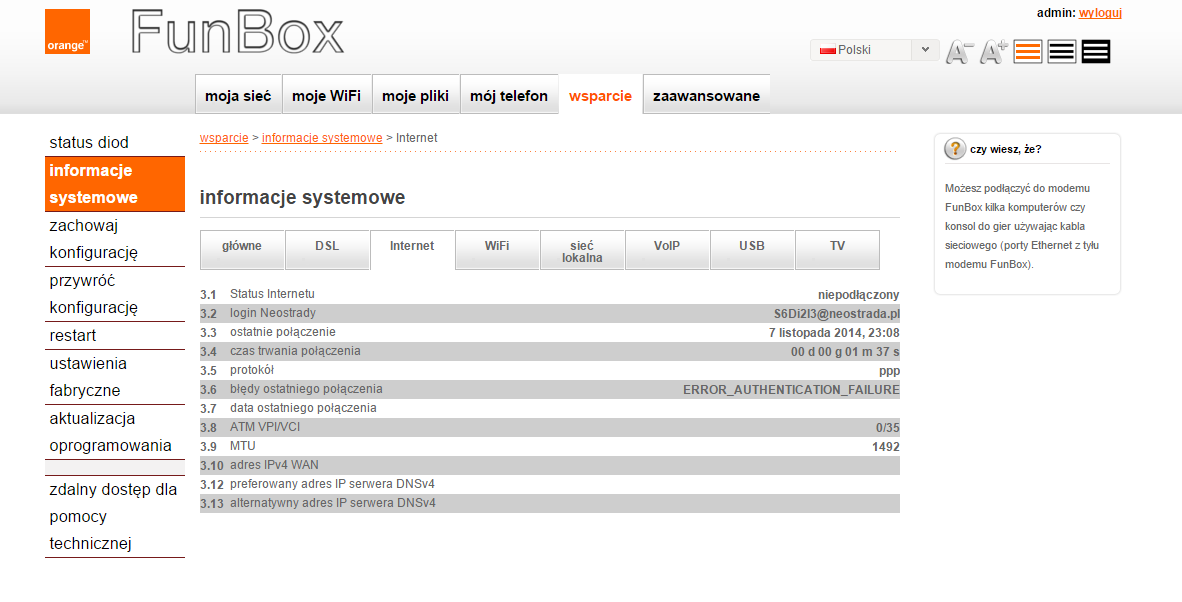Click the niepodłączony status value
The height and width of the screenshot is (602, 1182).
pos(859,295)
